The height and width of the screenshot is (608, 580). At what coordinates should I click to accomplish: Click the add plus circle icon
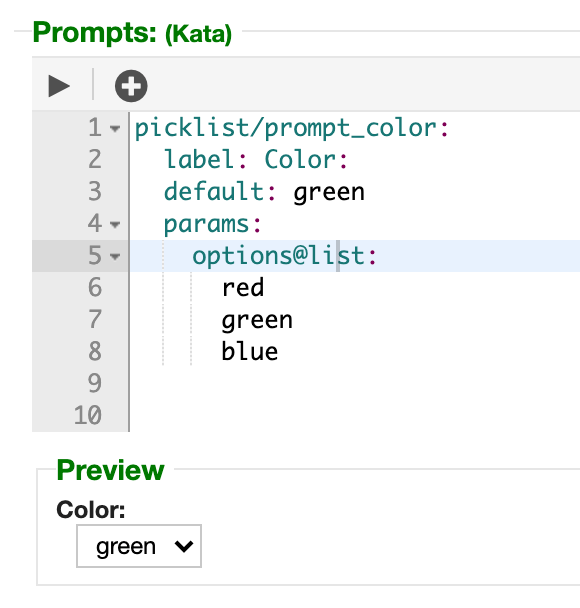131,86
